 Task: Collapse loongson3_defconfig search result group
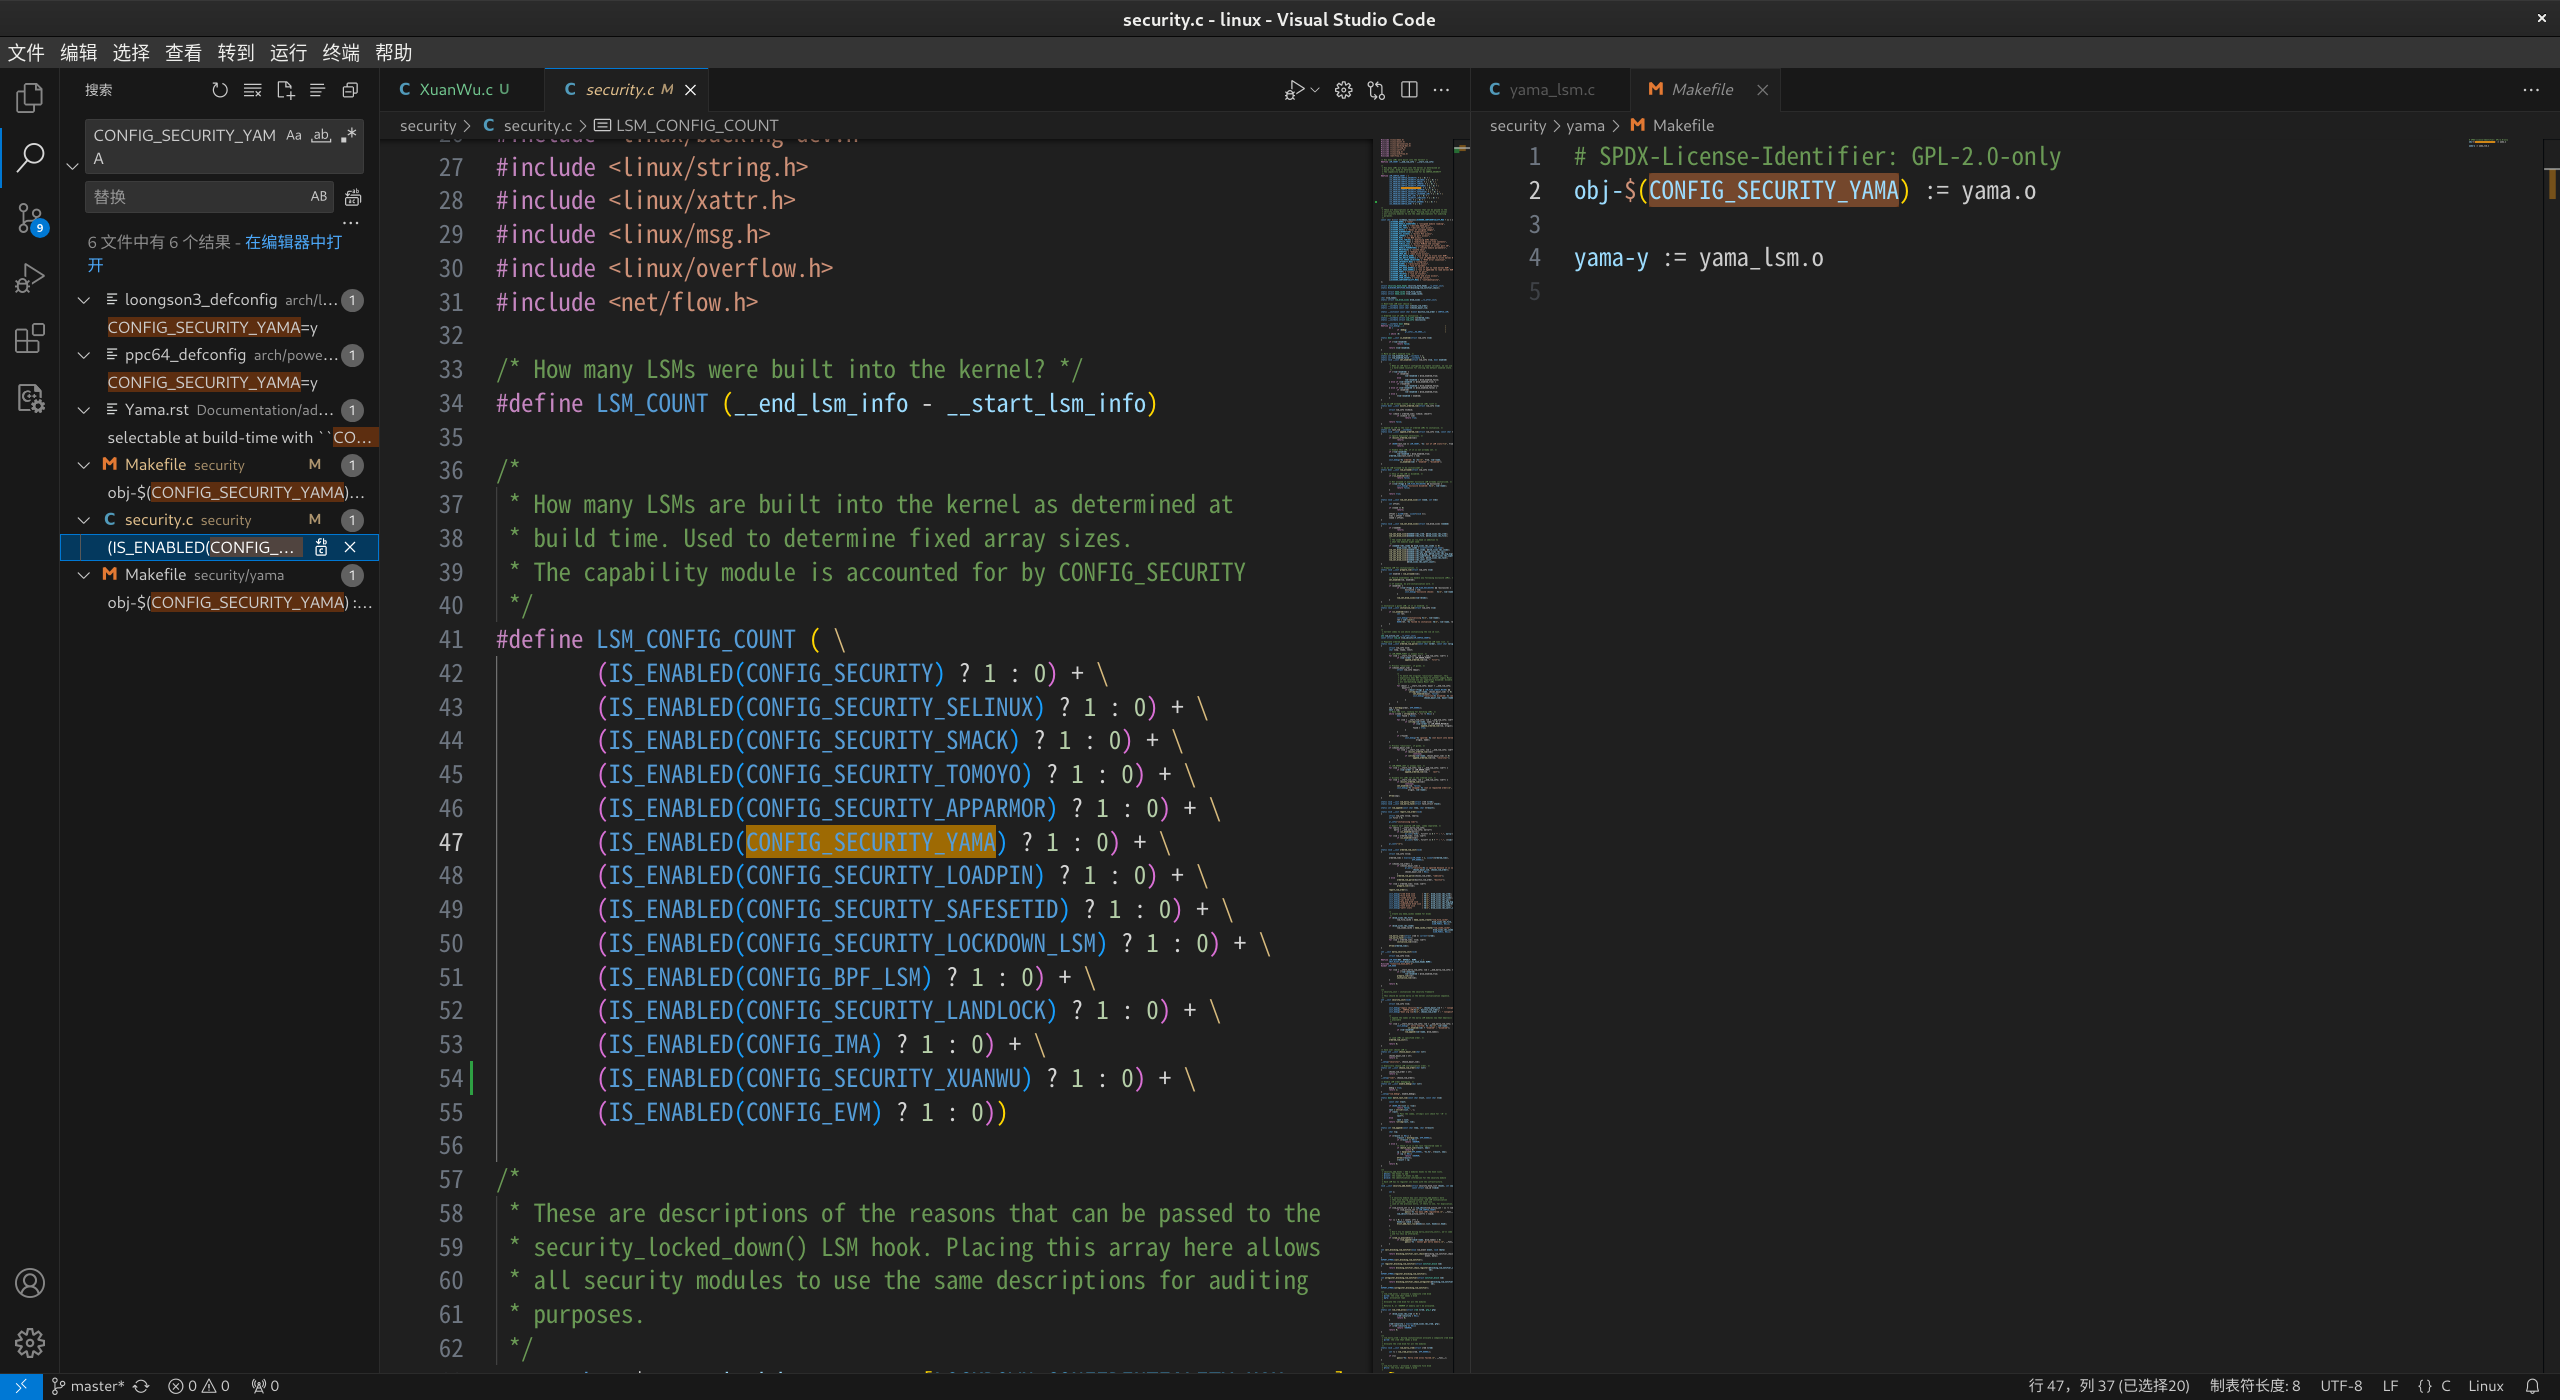tap(84, 300)
